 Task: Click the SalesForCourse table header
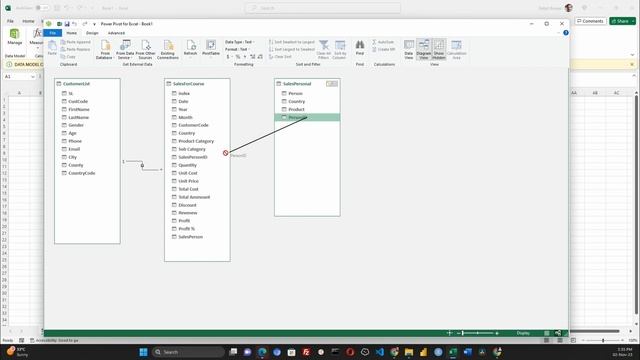pyautogui.click(x=197, y=84)
